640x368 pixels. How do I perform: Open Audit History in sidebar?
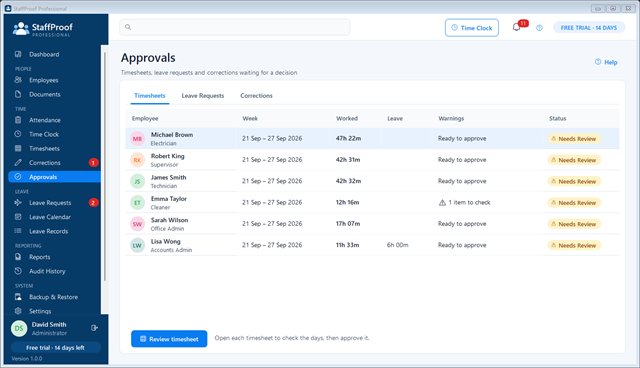[x=54, y=271]
